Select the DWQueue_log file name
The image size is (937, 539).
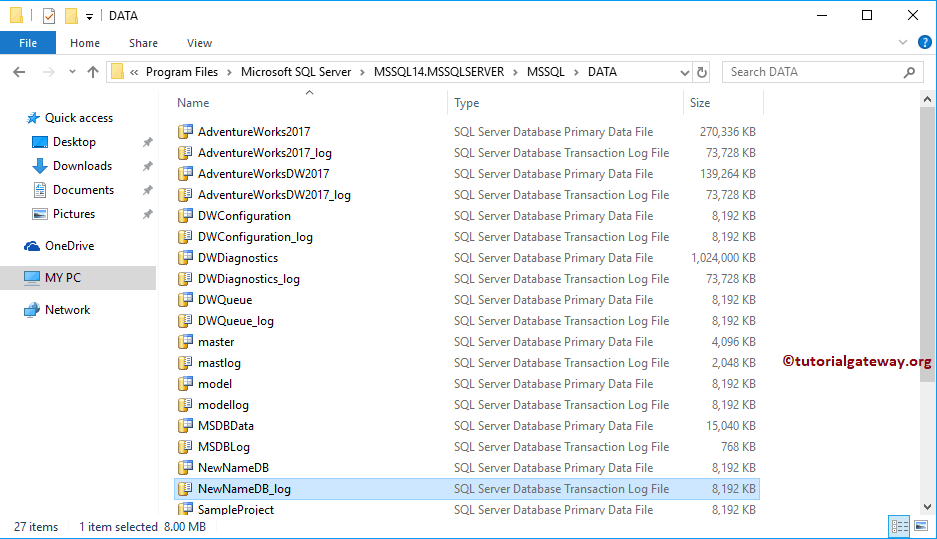(235, 321)
